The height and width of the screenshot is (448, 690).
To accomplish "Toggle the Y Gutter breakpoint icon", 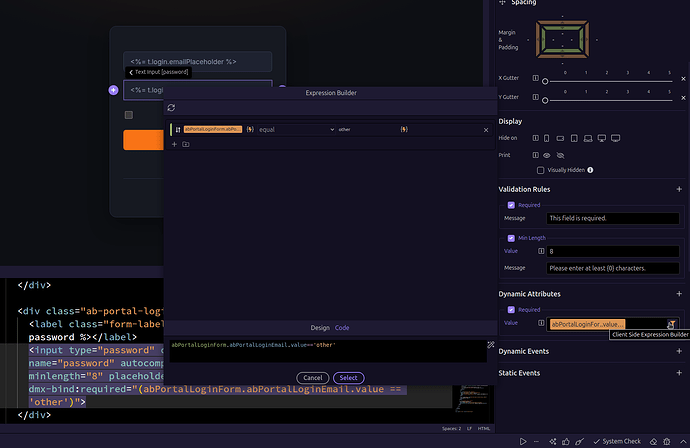I will 536,97.
